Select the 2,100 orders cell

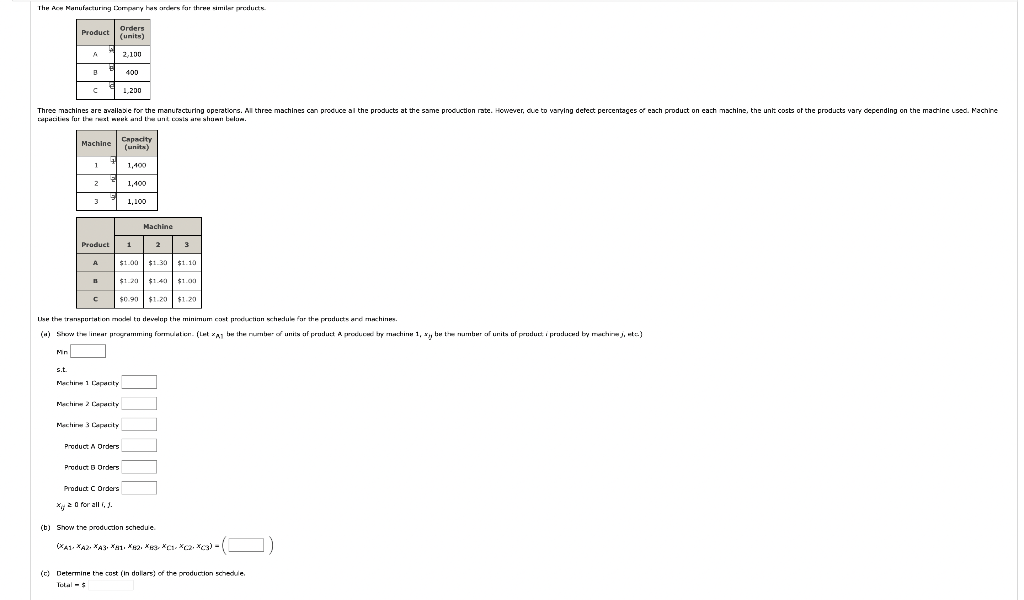(132, 54)
